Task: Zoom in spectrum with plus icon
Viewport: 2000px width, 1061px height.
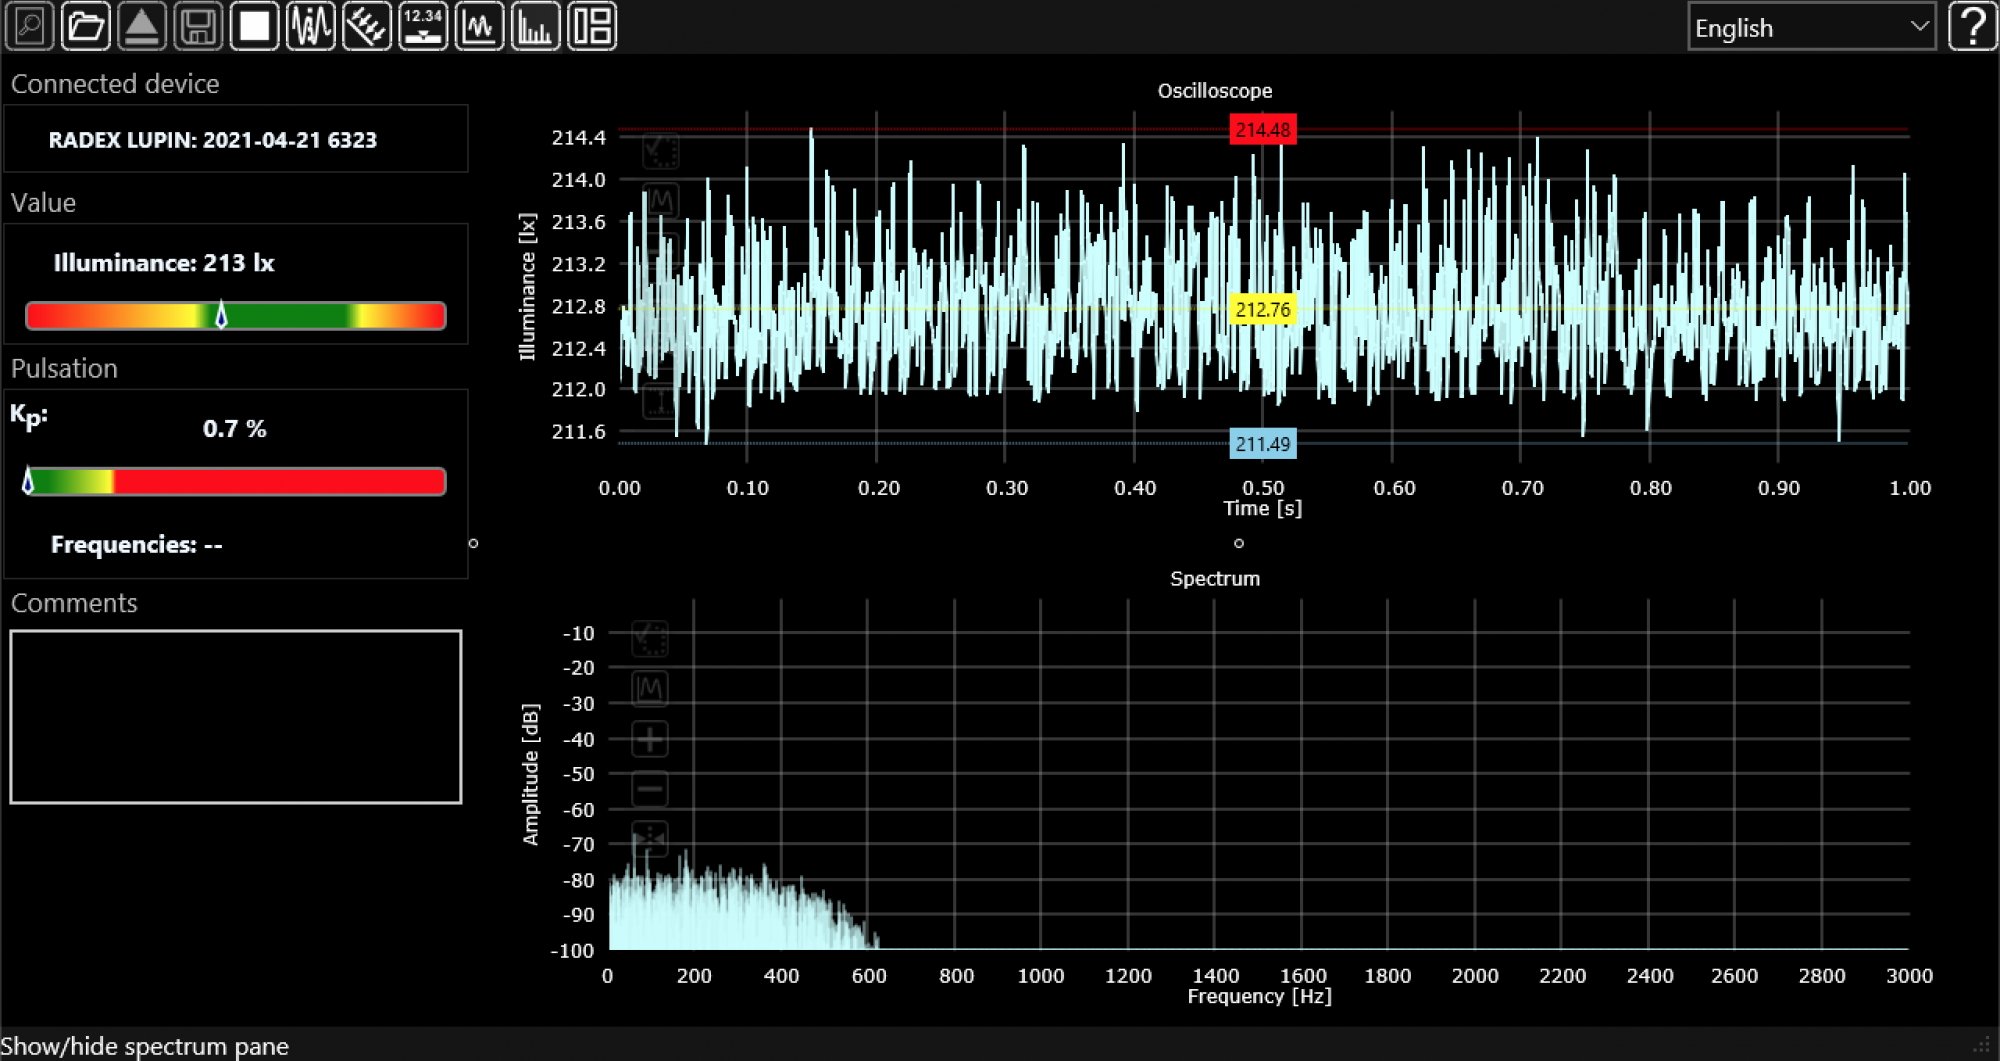Action: [x=650, y=740]
